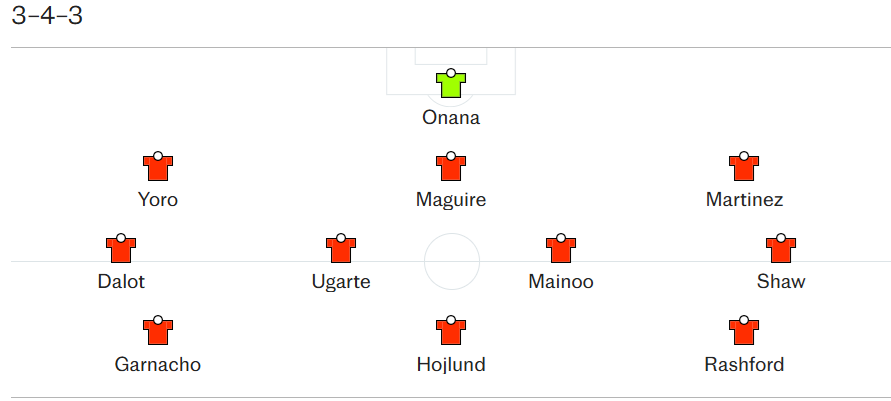
Task: Select Shaw's red shirt icon
Action: click(781, 249)
